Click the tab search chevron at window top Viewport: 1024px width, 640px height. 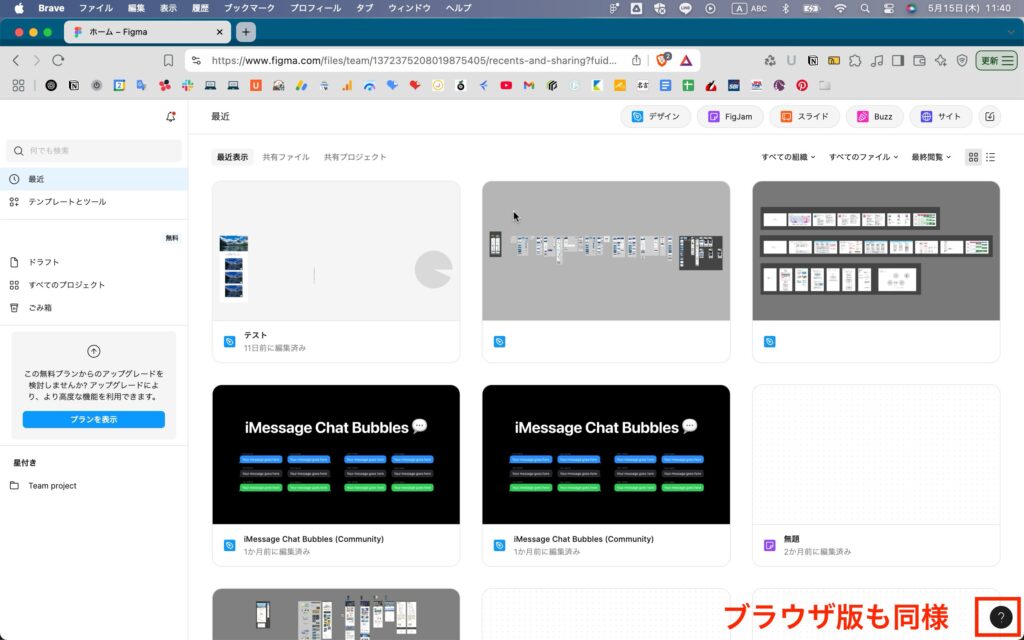[x=1011, y=32]
